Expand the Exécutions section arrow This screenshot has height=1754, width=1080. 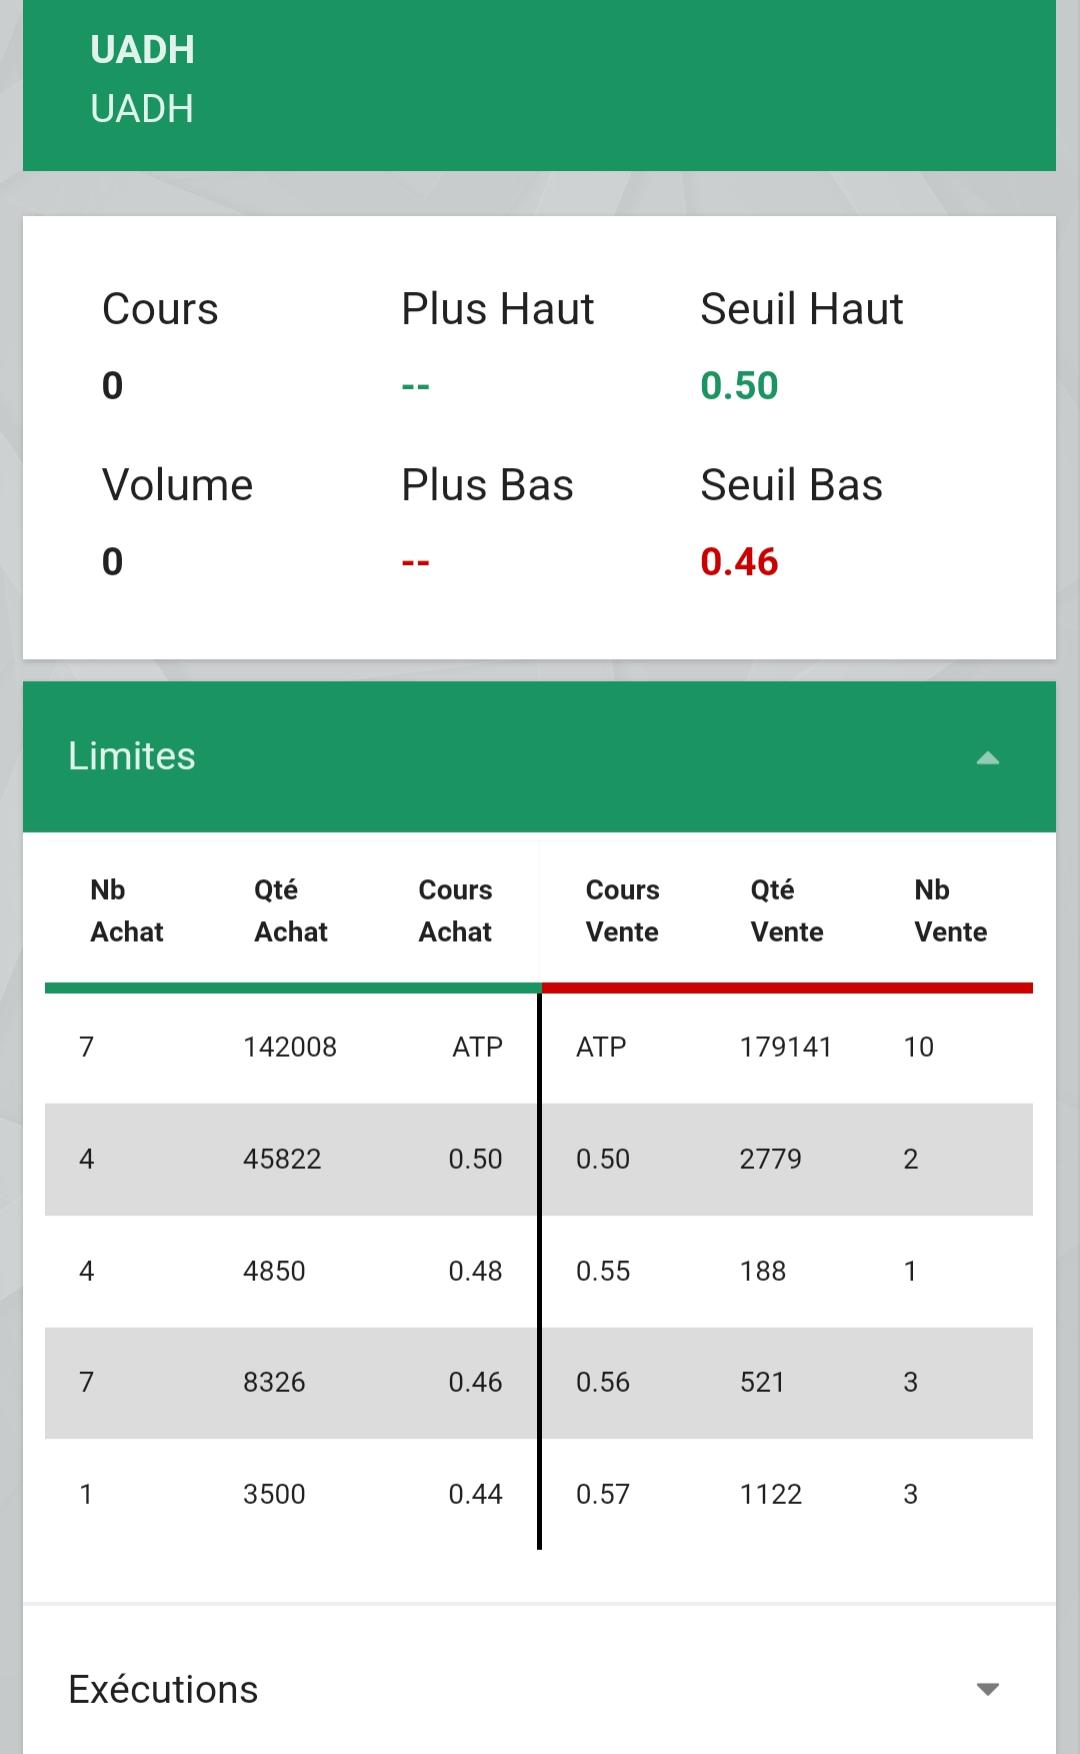pyautogui.click(x=987, y=1689)
